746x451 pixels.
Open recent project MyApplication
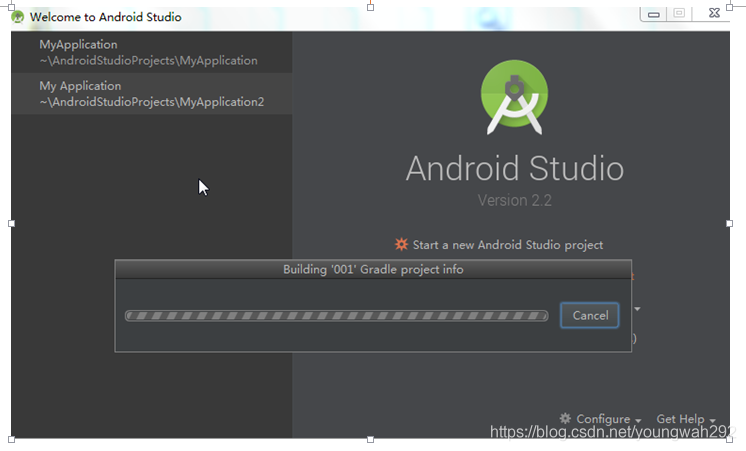tap(152, 52)
